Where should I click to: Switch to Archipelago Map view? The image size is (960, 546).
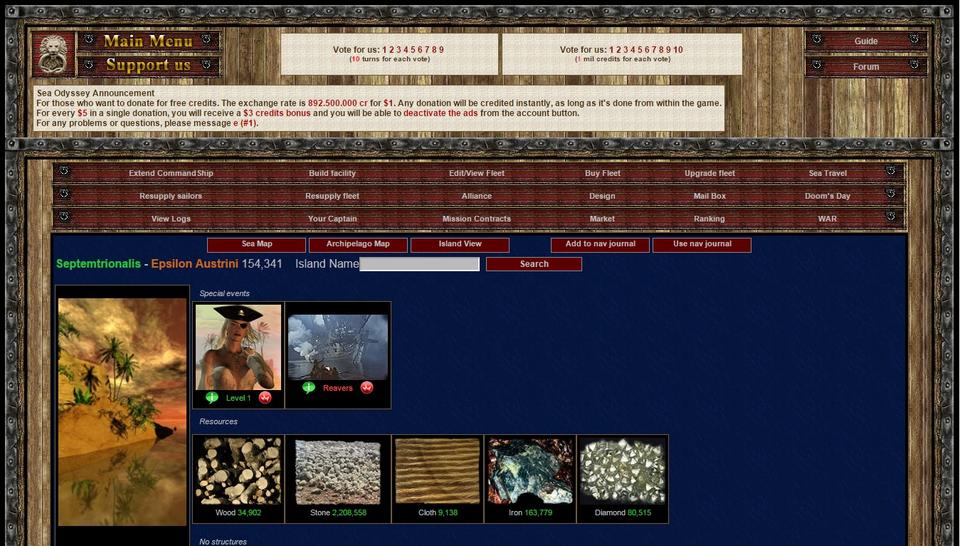pos(358,245)
